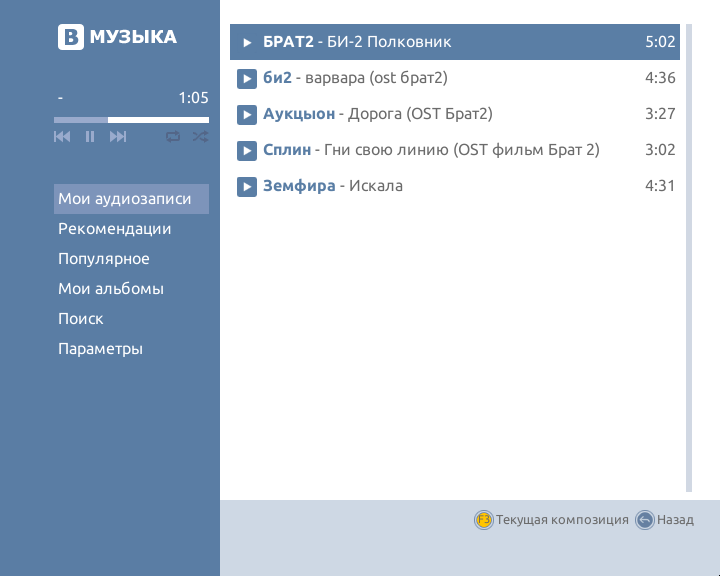
Task: Click duration 4:31 of Искала
Action: pos(660,186)
